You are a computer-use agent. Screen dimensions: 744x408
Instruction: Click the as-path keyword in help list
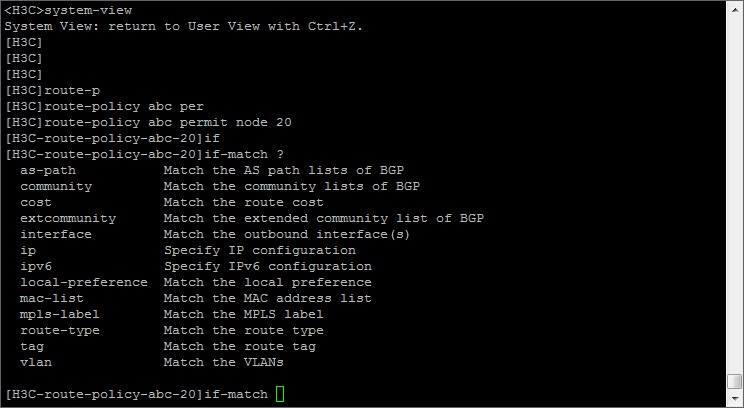coord(48,170)
